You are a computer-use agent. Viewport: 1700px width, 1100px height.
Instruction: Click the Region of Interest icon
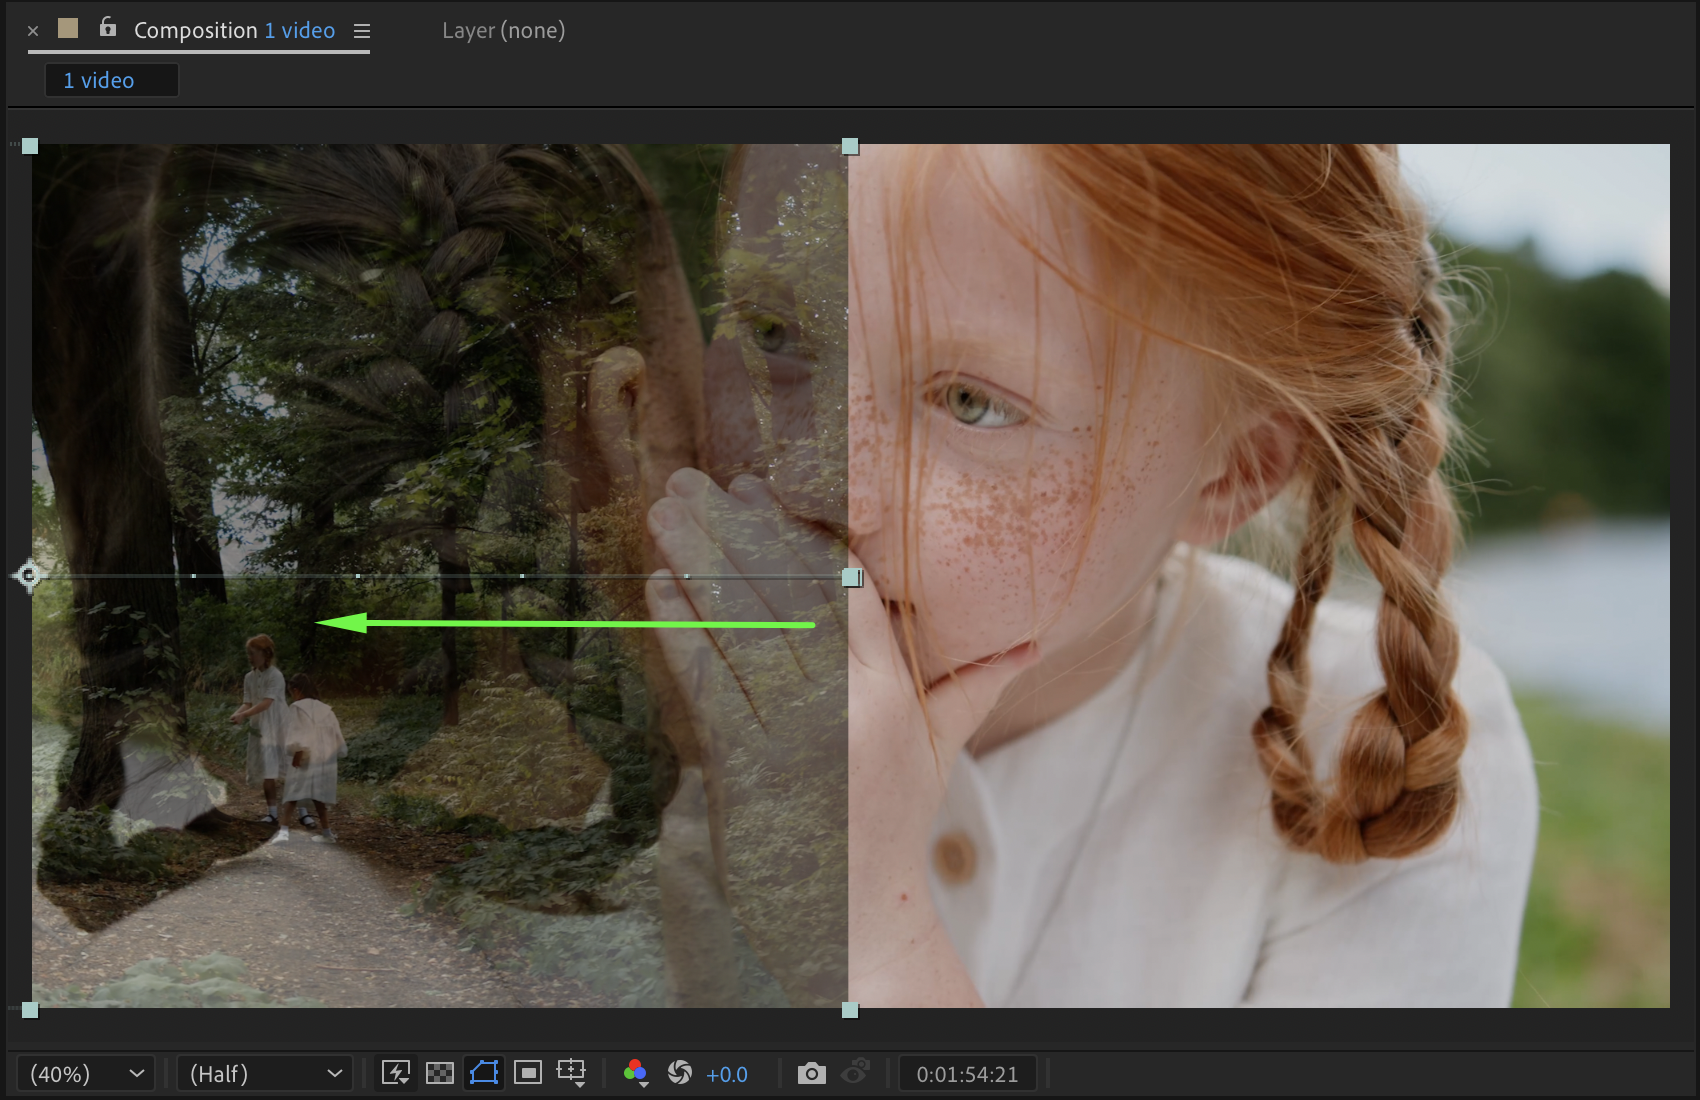click(528, 1073)
